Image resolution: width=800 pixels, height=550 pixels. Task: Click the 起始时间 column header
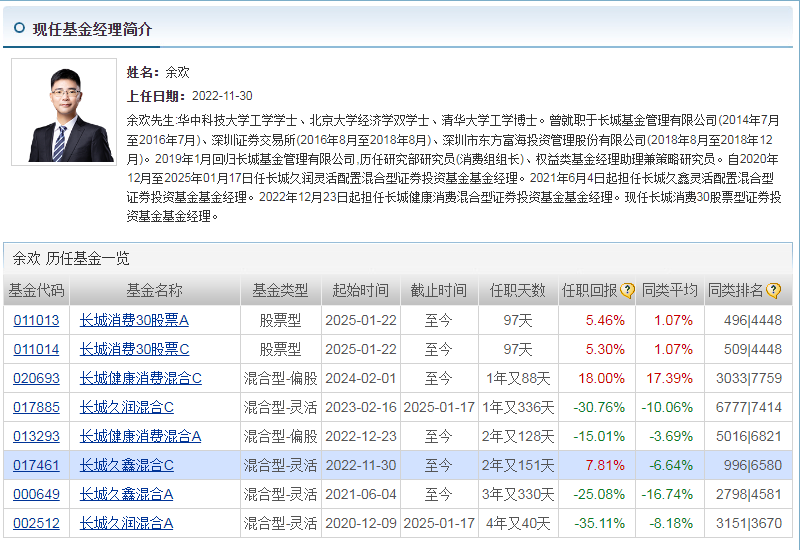coord(361,290)
